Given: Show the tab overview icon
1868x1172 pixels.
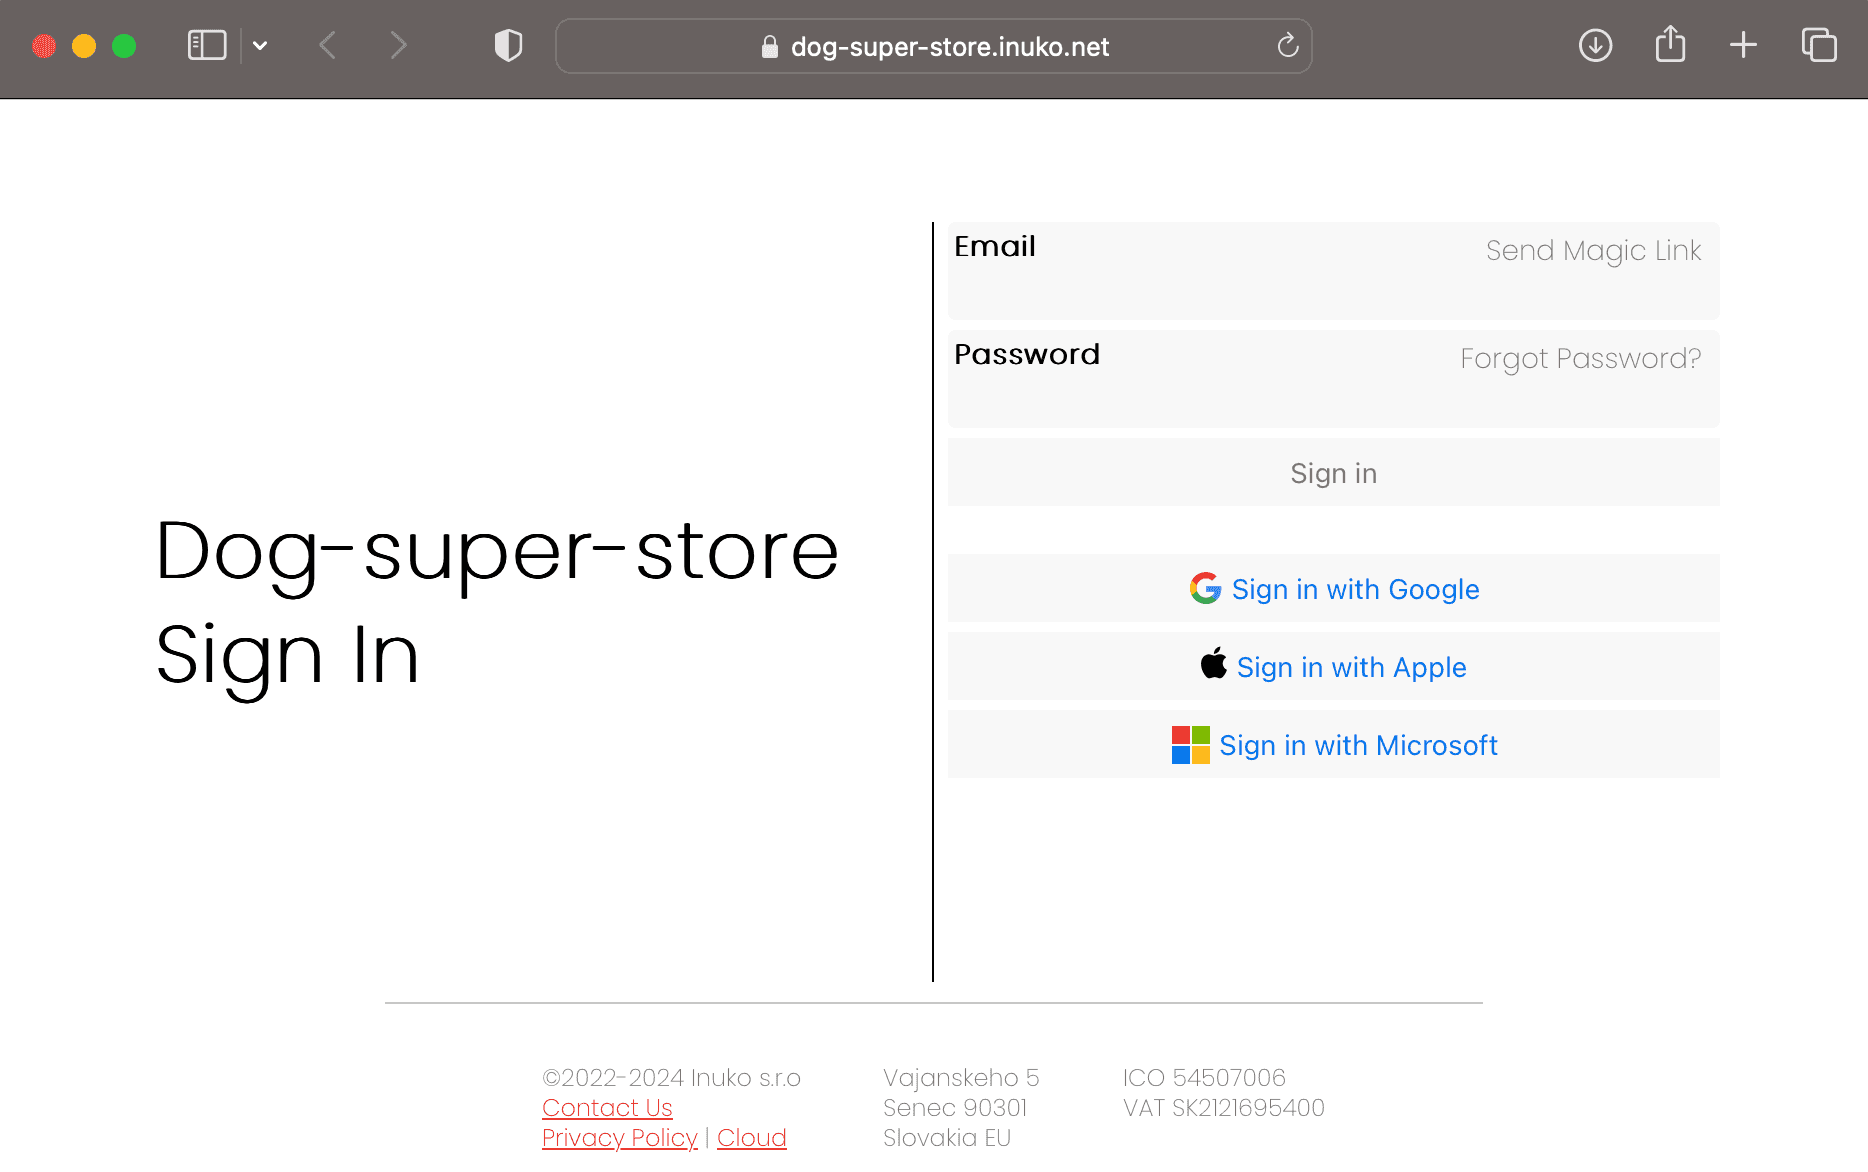Looking at the screenshot, I should (1819, 45).
